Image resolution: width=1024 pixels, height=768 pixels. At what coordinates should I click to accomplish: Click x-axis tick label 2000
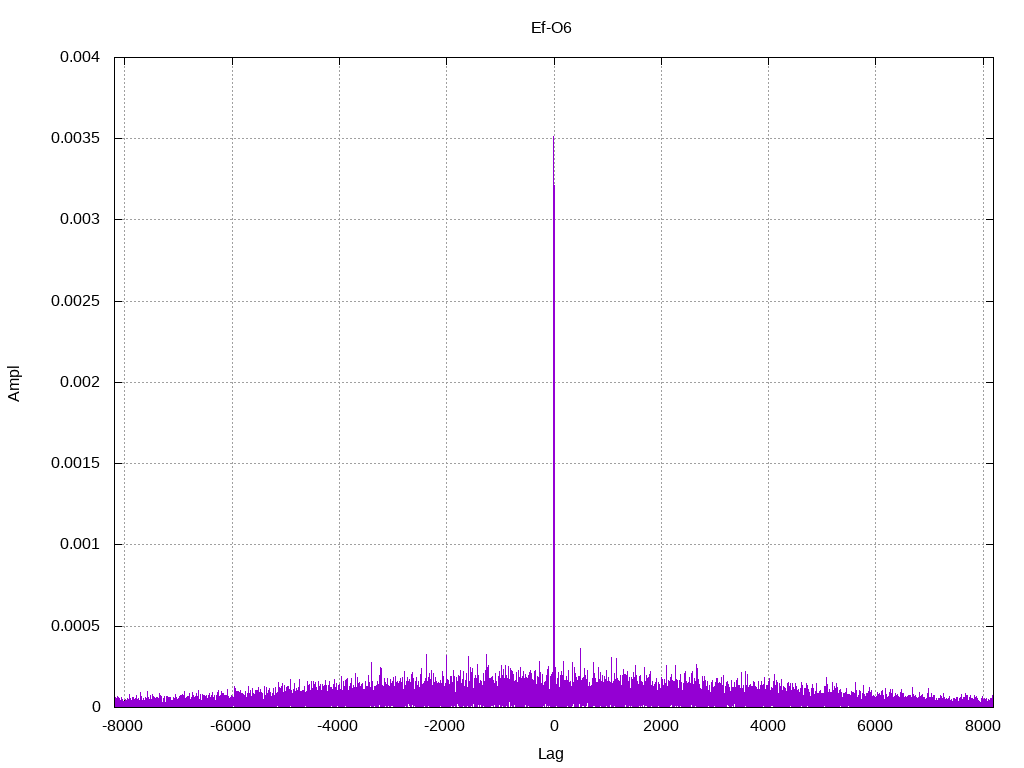(x=661, y=726)
